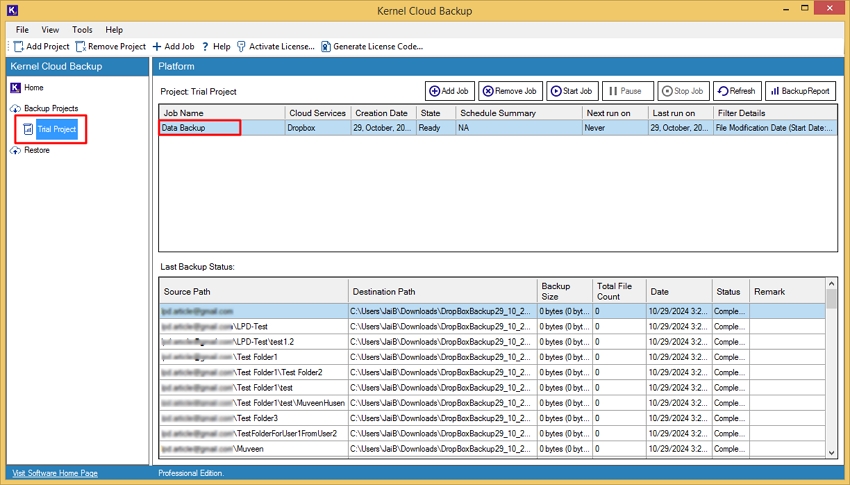Screen dimensions: 850x485
Task: Open the Visit Software Home Page link
Action: (x=55, y=473)
